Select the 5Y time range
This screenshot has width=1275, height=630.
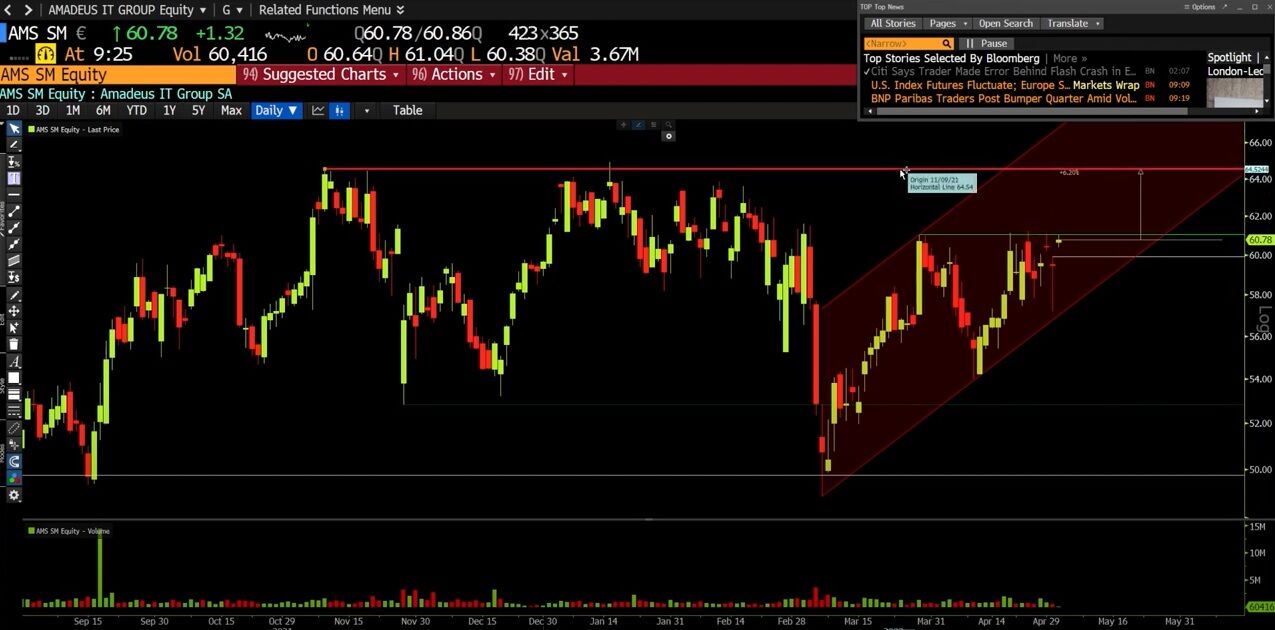(x=198, y=110)
